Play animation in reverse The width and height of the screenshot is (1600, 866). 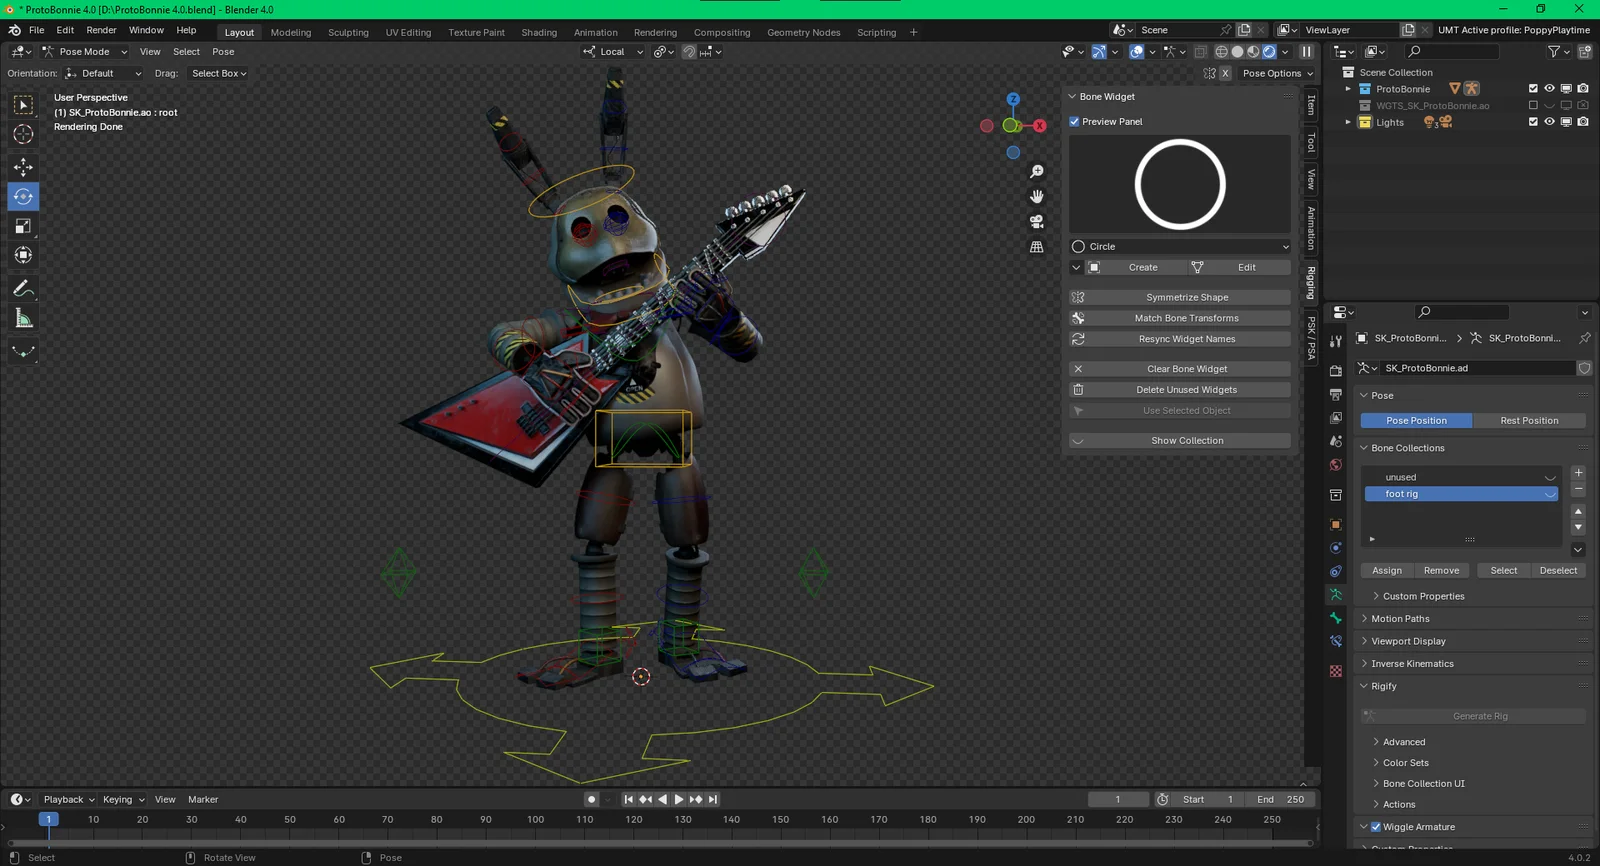tap(662, 800)
